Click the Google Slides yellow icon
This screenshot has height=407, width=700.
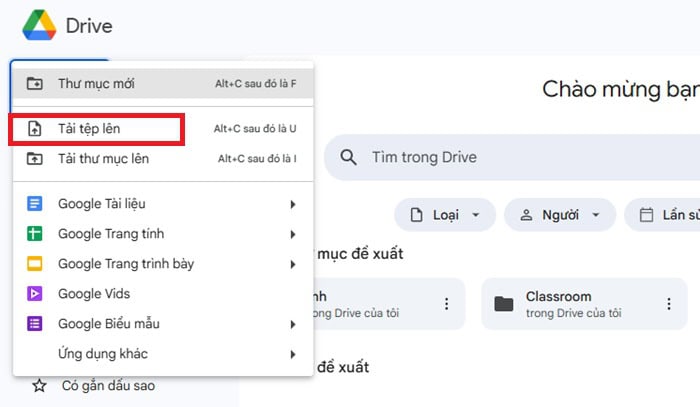(34, 263)
